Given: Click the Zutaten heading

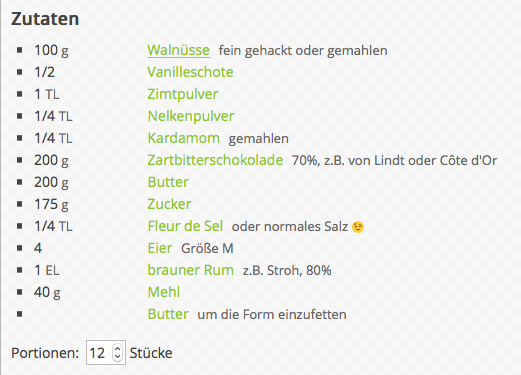Looking at the screenshot, I should (45, 19).
